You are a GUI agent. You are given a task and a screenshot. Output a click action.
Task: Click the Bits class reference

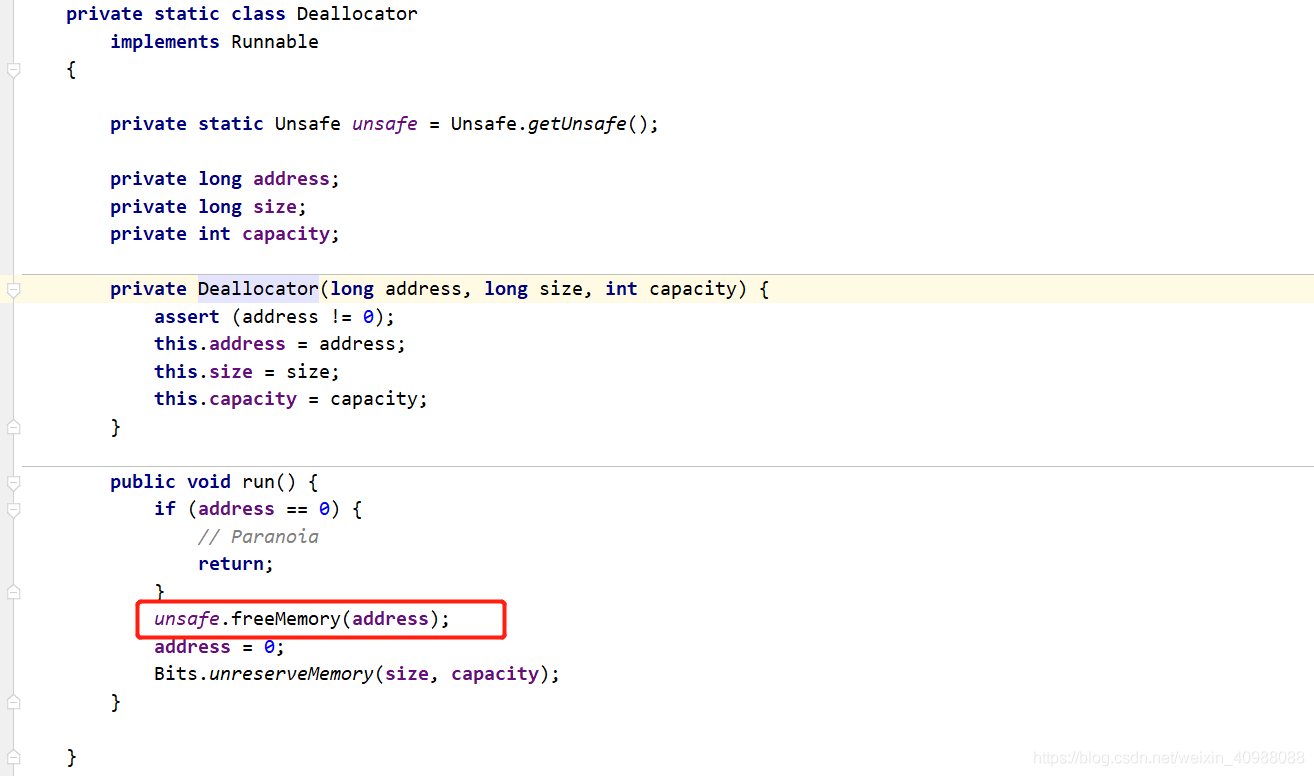pyautogui.click(x=176, y=674)
